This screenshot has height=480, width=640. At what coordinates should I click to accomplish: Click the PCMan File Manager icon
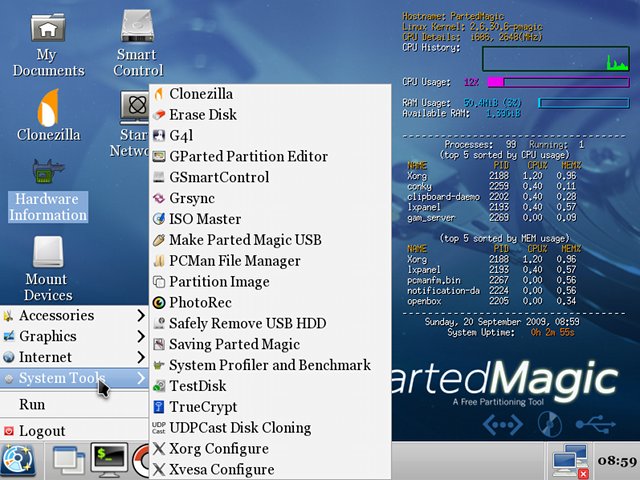pyautogui.click(x=159, y=260)
